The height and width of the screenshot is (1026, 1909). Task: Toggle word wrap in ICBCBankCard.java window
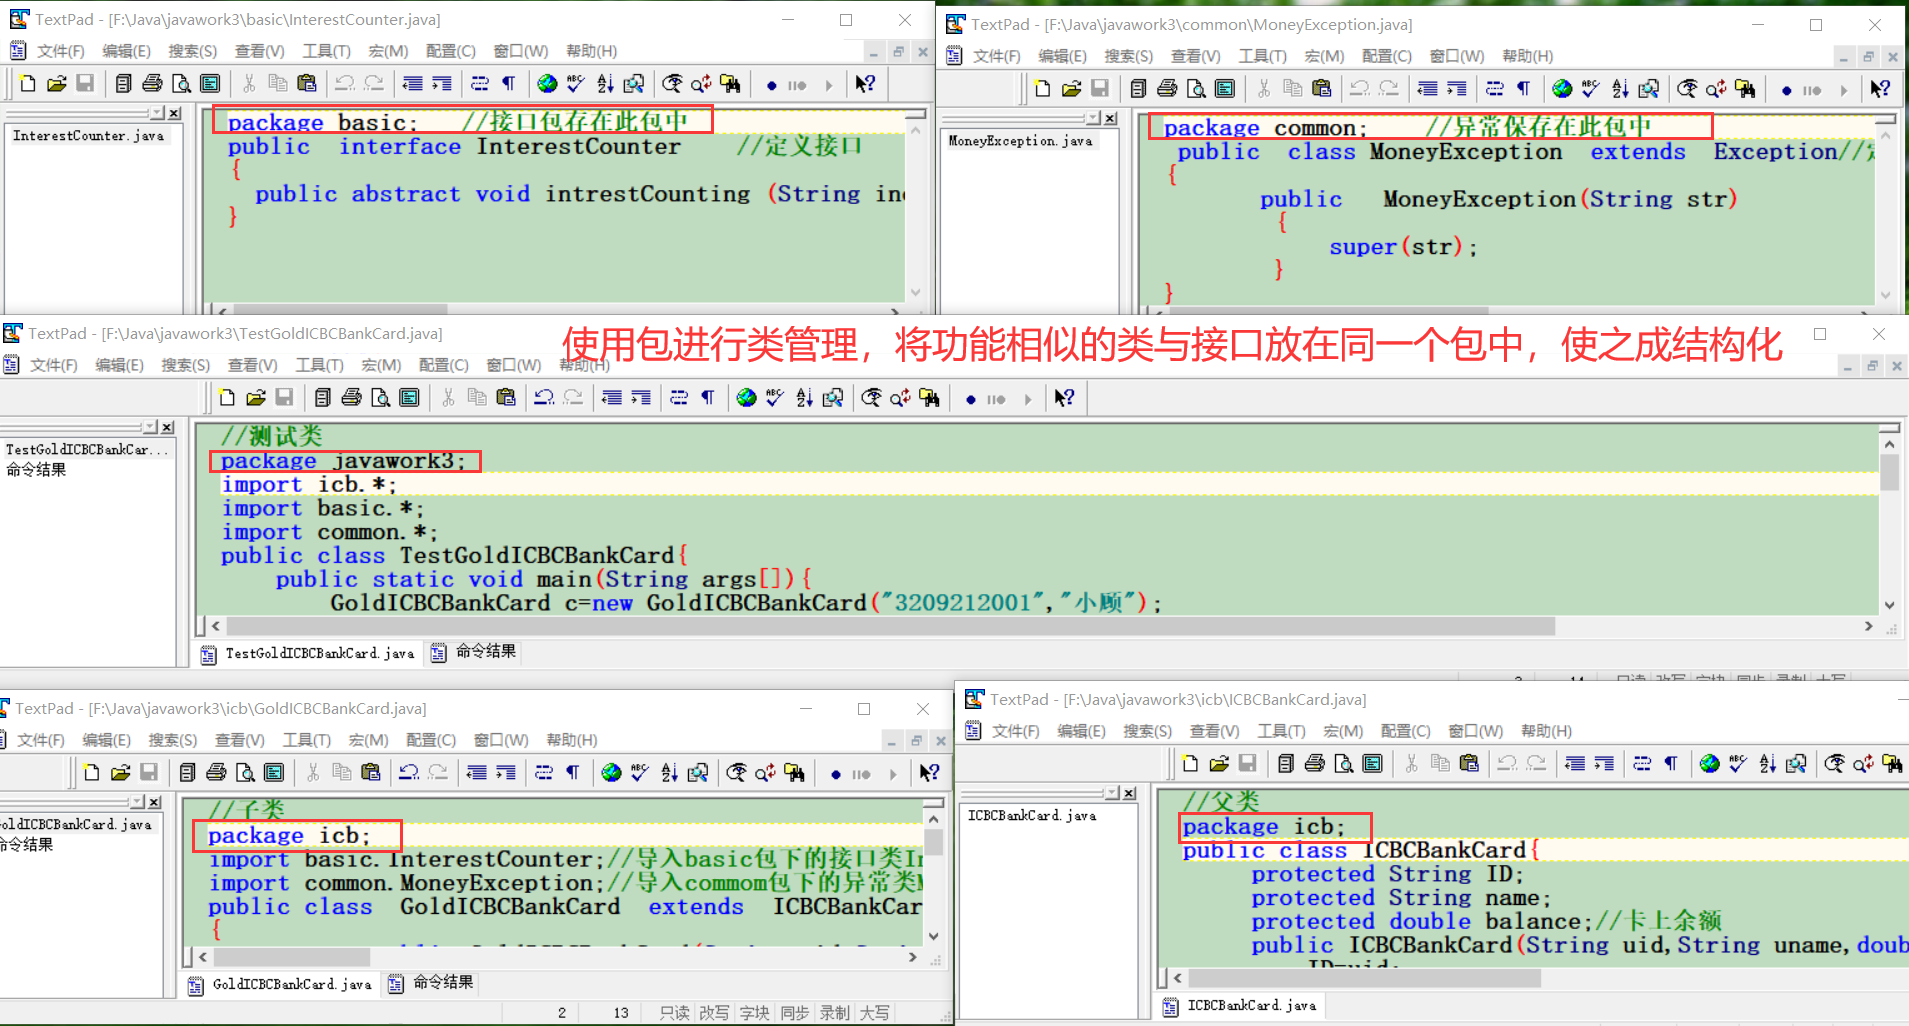1642,764
